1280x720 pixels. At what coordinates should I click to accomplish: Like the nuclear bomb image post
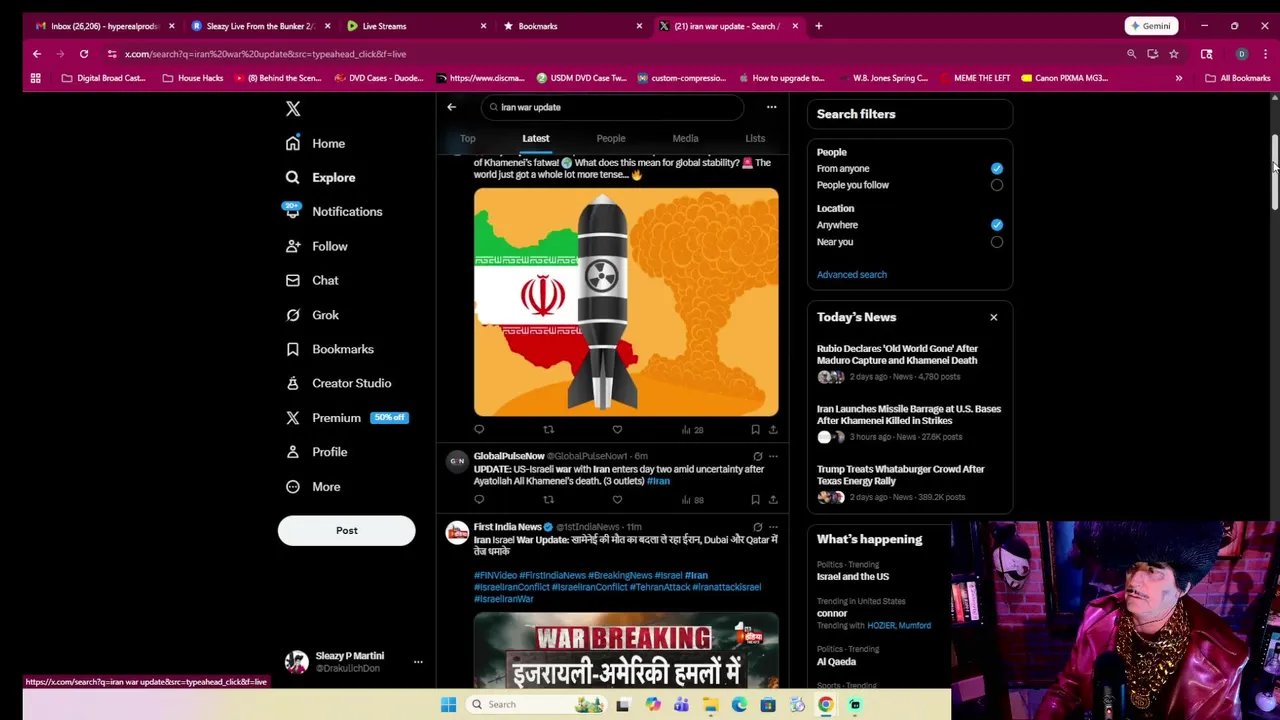(x=617, y=429)
